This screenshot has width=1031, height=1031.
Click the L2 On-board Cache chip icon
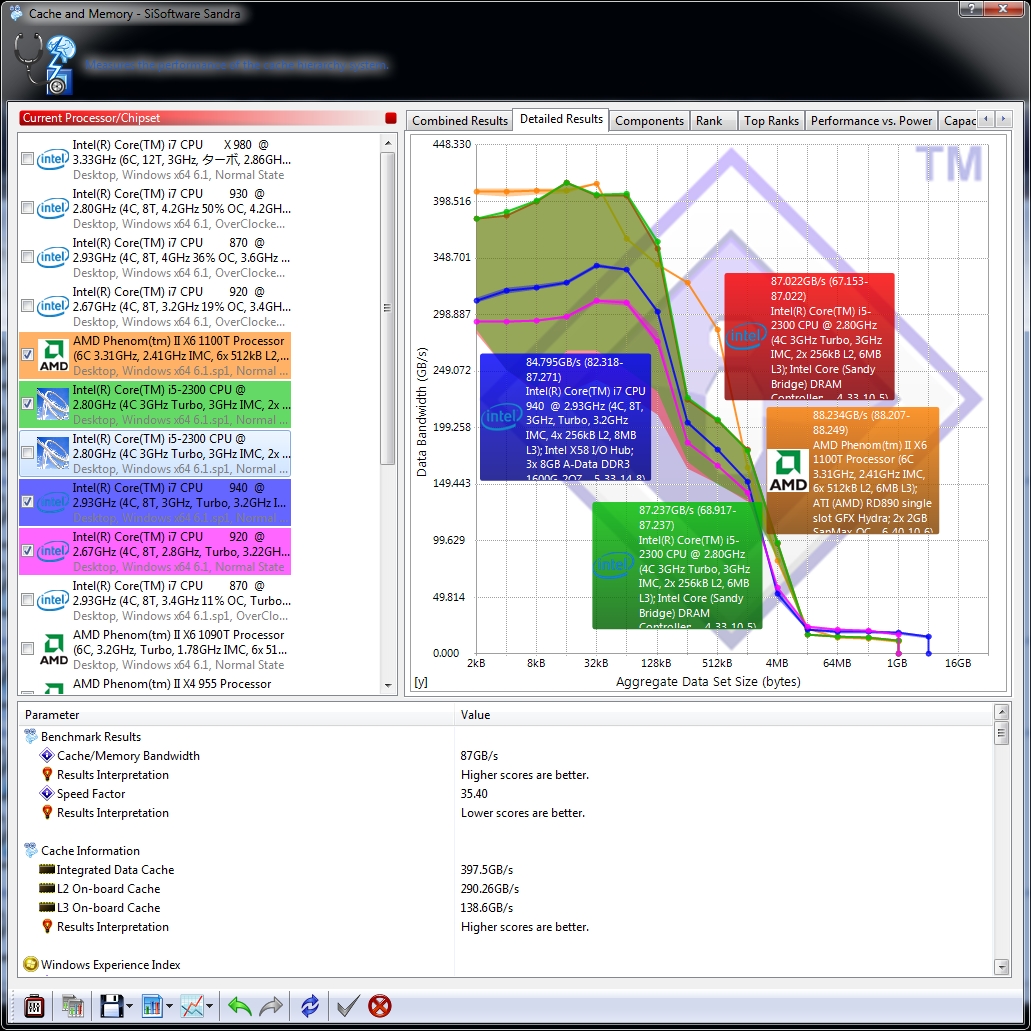(x=47, y=888)
